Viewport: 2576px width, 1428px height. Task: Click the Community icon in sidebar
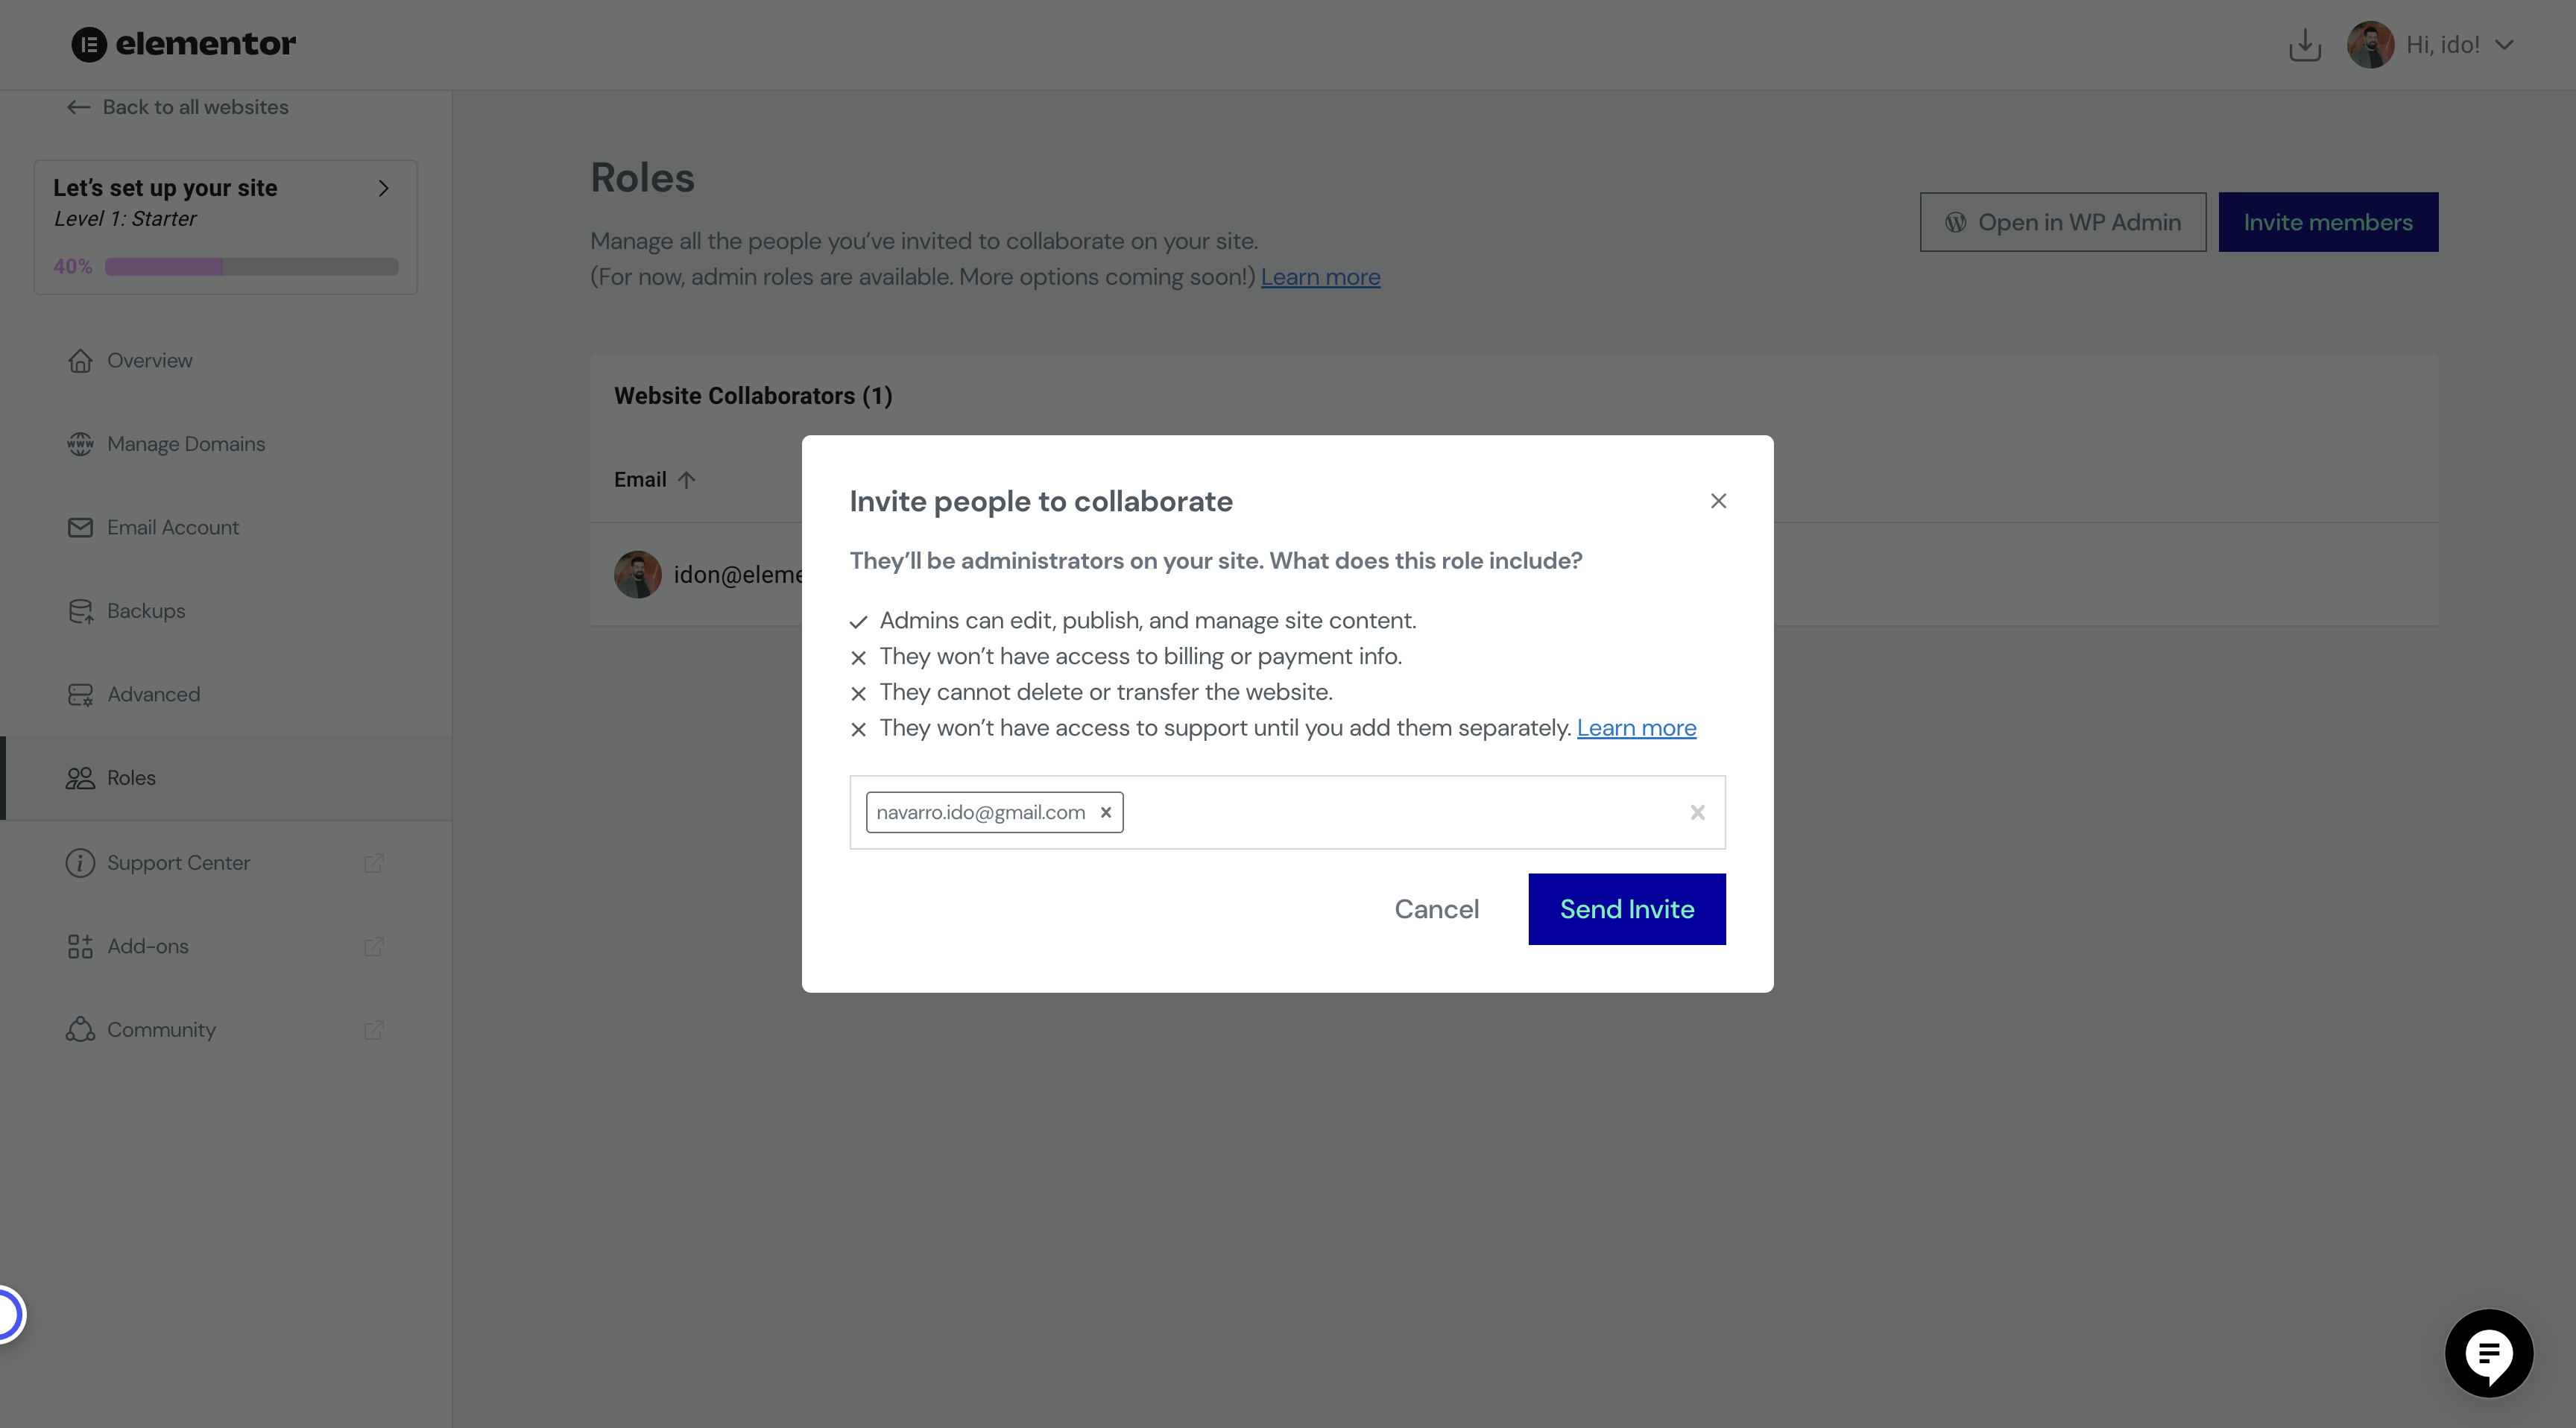80,1030
